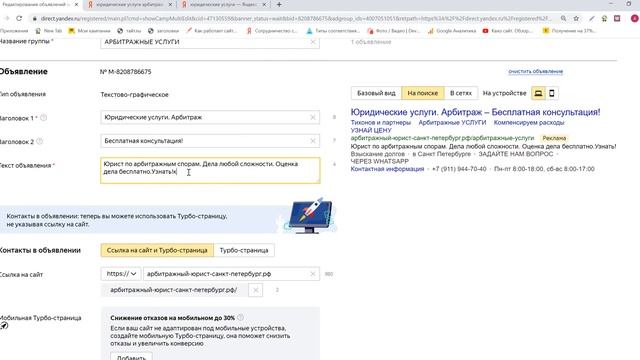Clear the site link field with its X icon
Image resolution: width=640 pixels, height=360 pixels.
pyautogui.click(x=313, y=274)
